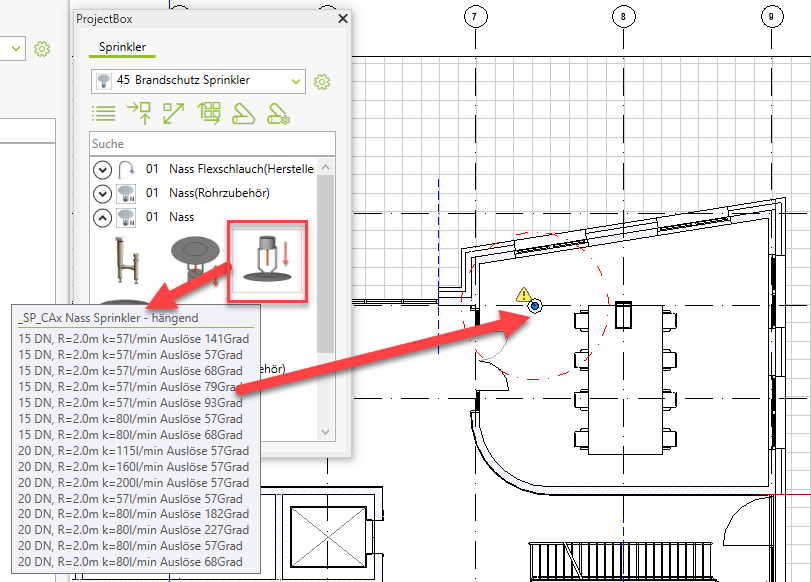Collapse the 01 Nass group
The height and width of the screenshot is (582, 811).
(x=102, y=217)
